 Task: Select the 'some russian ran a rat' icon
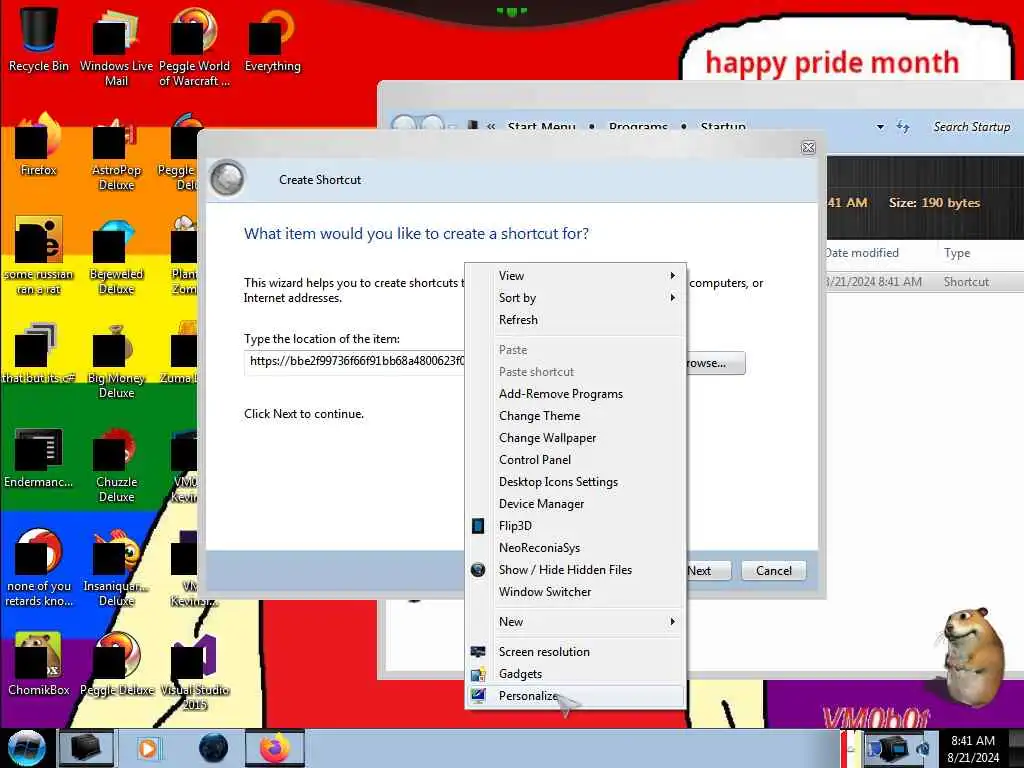coord(39,256)
